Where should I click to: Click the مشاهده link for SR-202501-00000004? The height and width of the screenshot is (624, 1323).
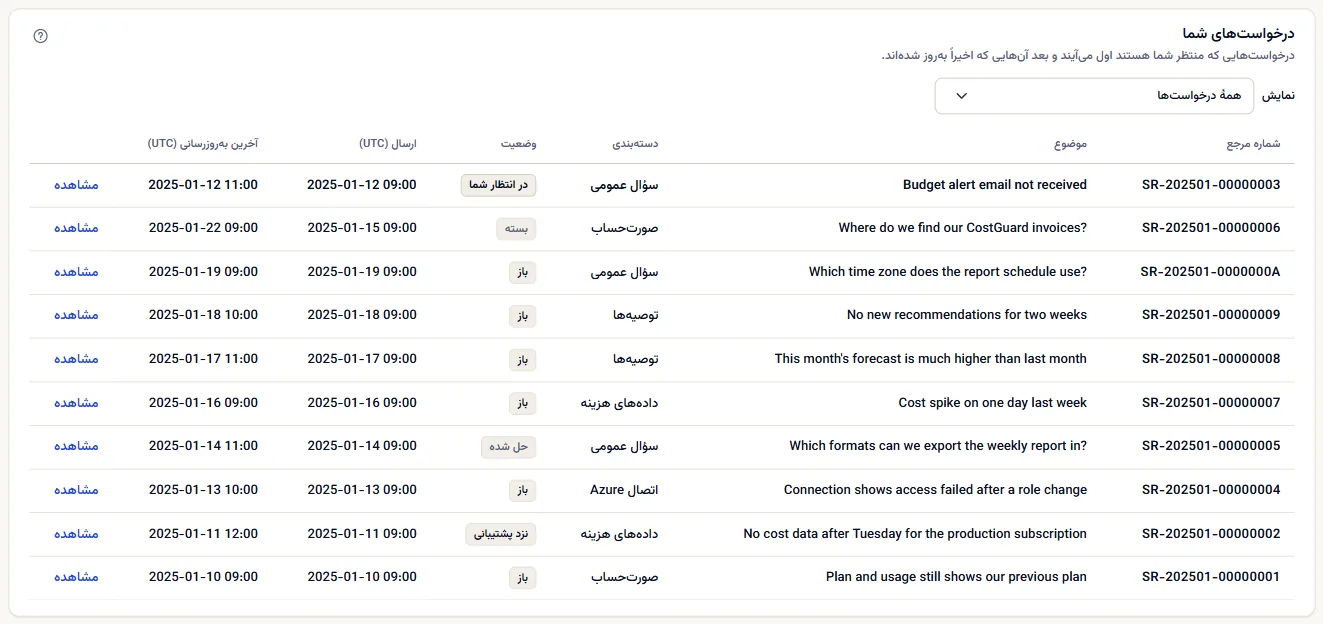tap(76, 490)
